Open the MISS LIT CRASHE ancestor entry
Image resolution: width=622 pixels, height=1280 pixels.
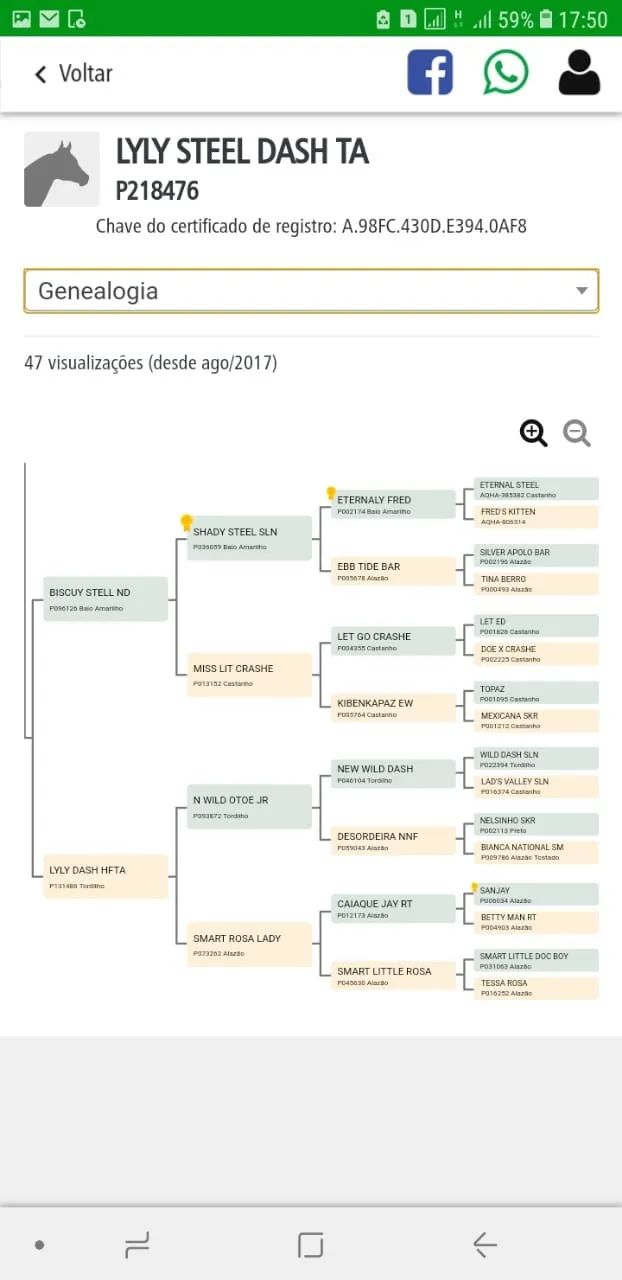point(250,675)
